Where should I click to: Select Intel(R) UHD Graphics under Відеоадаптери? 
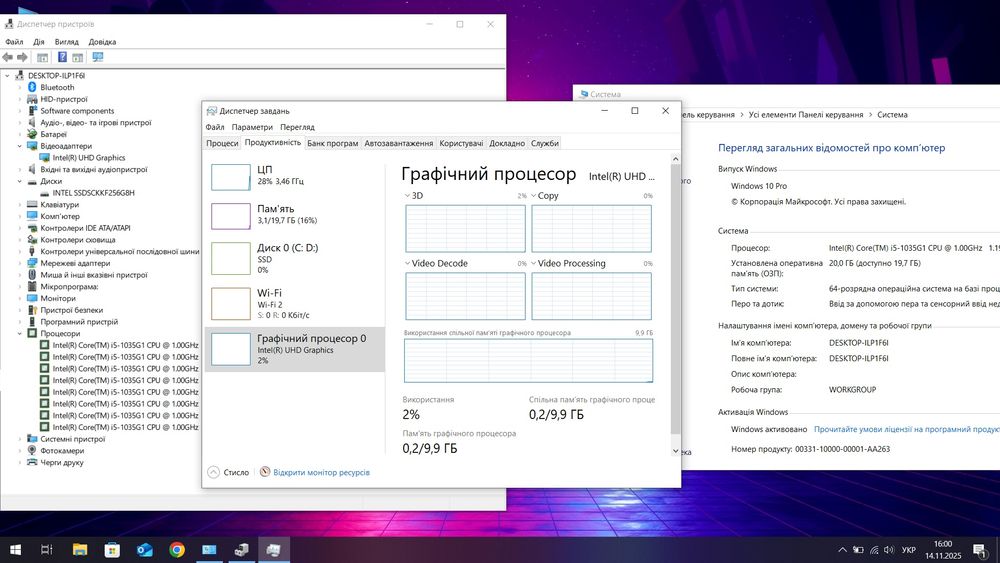(x=89, y=157)
